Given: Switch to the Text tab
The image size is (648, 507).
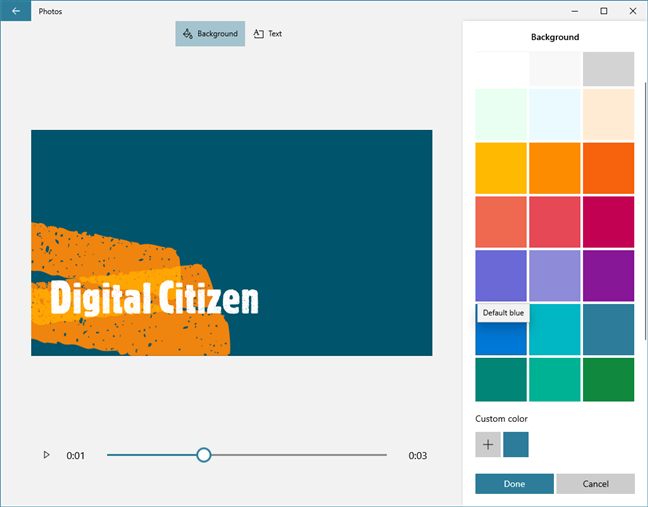Looking at the screenshot, I should pos(268,33).
